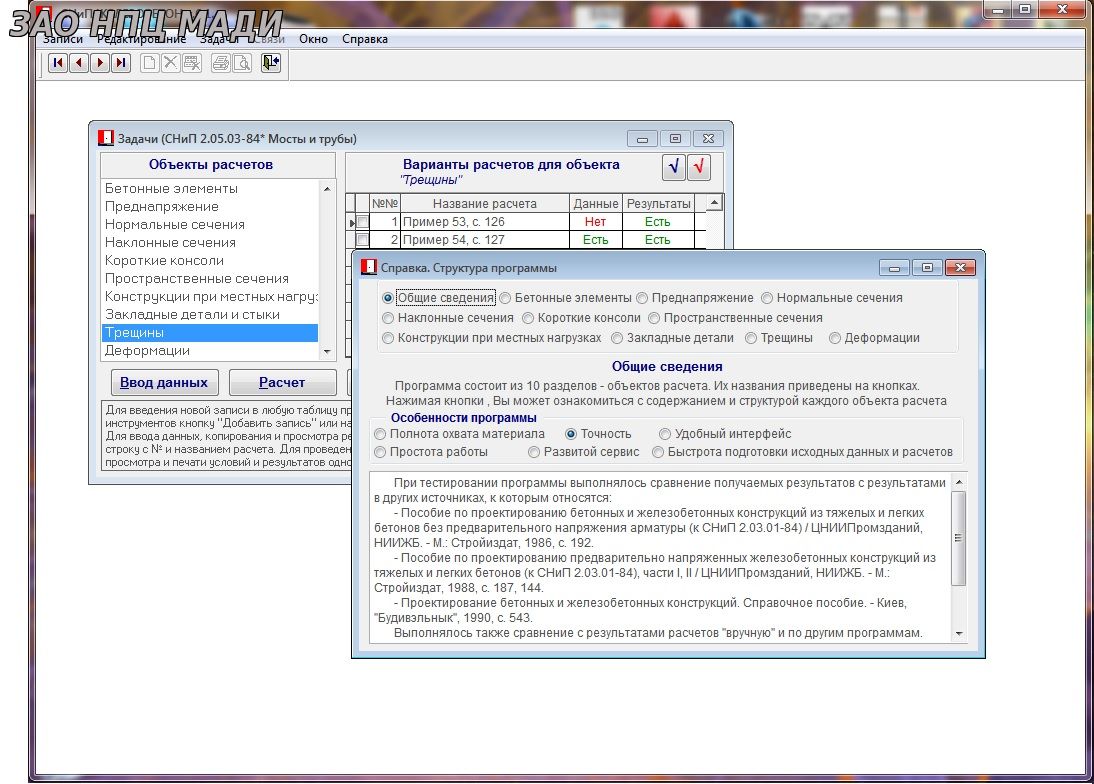This screenshot has width=1094, height=784.
Task: Open the Задачи menu in menu bar
Action: click(x=219, y=39)
